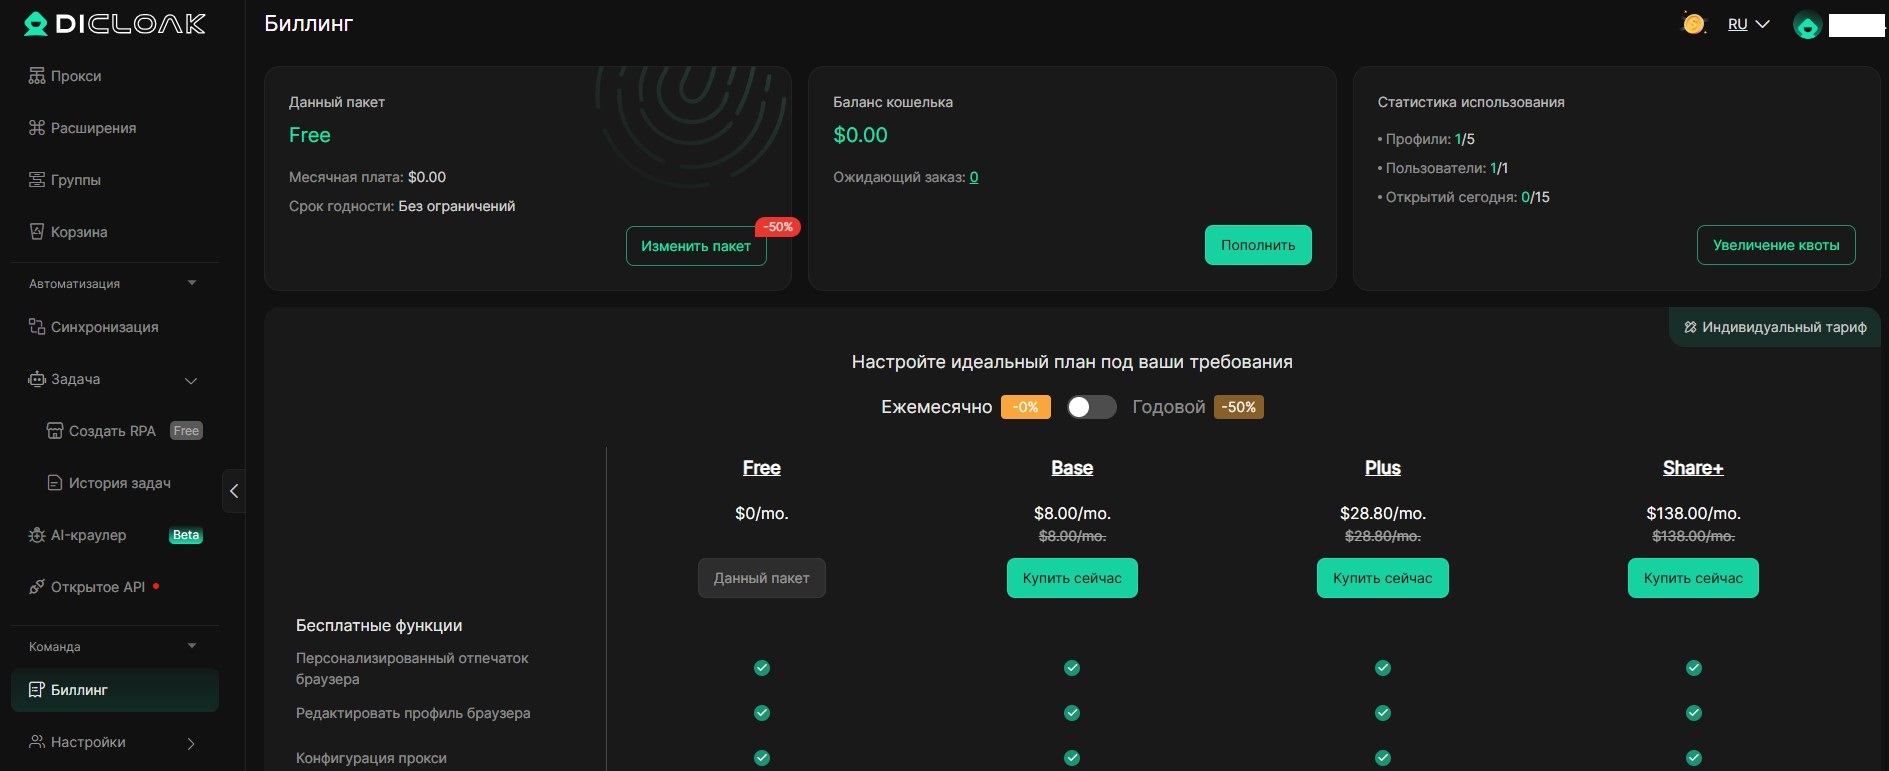The width and height of the screenshot is (1889, 771).
Task: Click the gold coin icon in header
Action: click(1693, 24)
